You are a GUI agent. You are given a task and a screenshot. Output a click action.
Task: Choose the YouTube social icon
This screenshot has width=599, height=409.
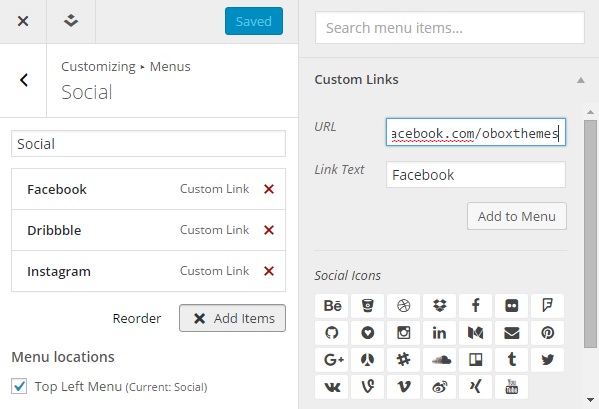pos(512,387)
